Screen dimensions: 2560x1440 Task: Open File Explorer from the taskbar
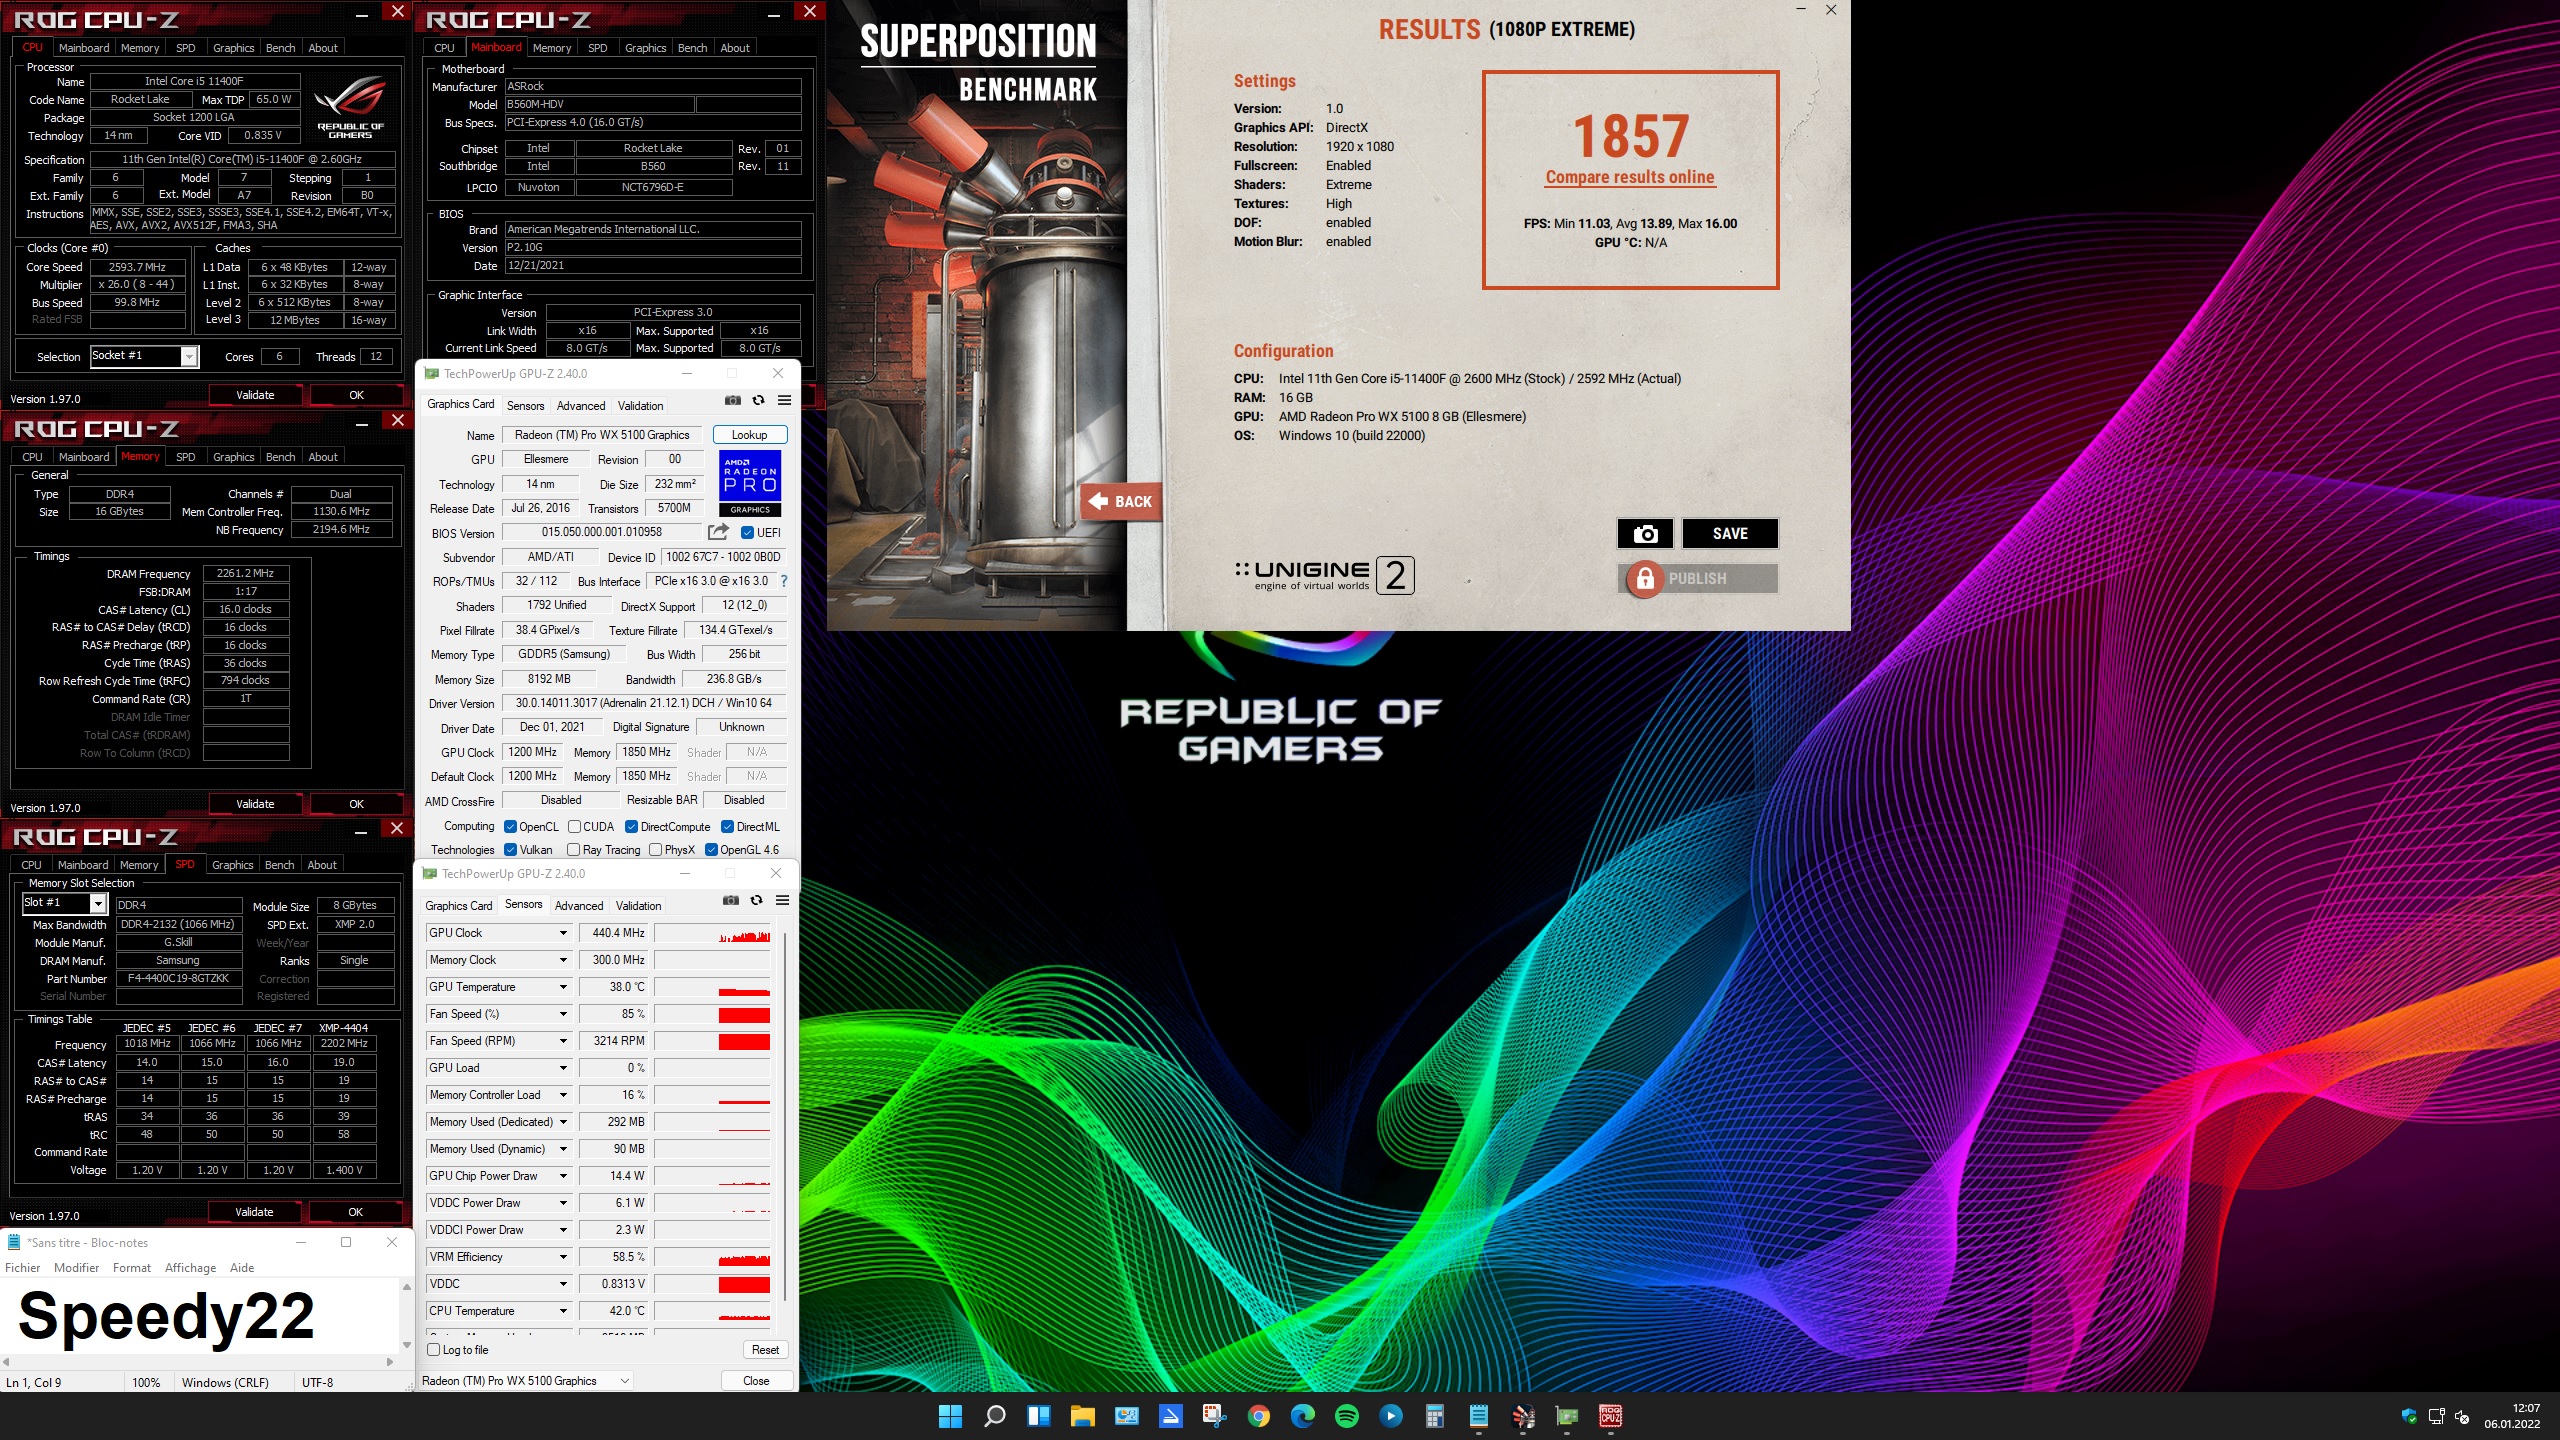click(x=1082, y=1416)
